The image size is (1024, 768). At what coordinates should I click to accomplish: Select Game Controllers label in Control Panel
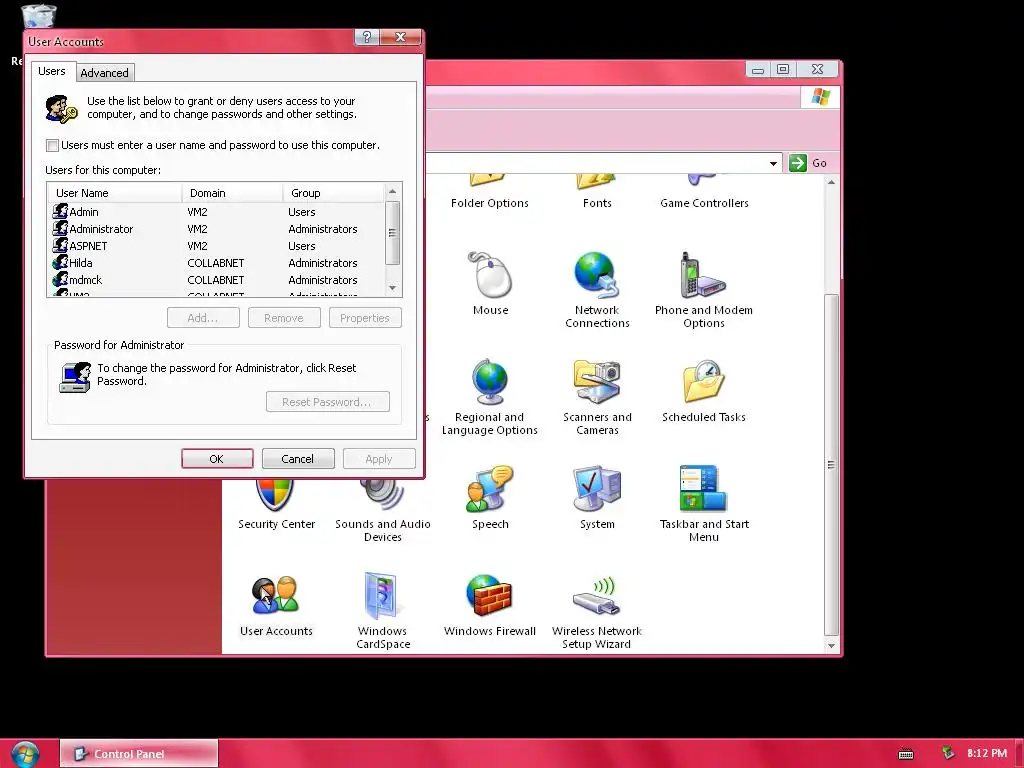point(704,203)
